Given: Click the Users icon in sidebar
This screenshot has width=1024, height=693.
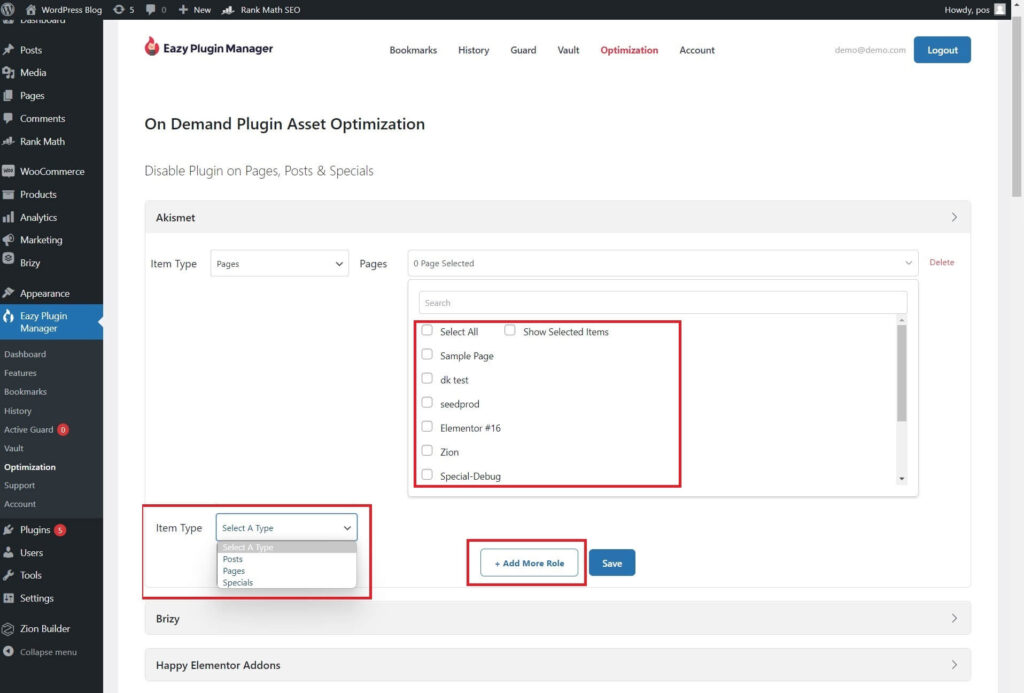Looking at the screenshot, I should (x=8, y=552).
